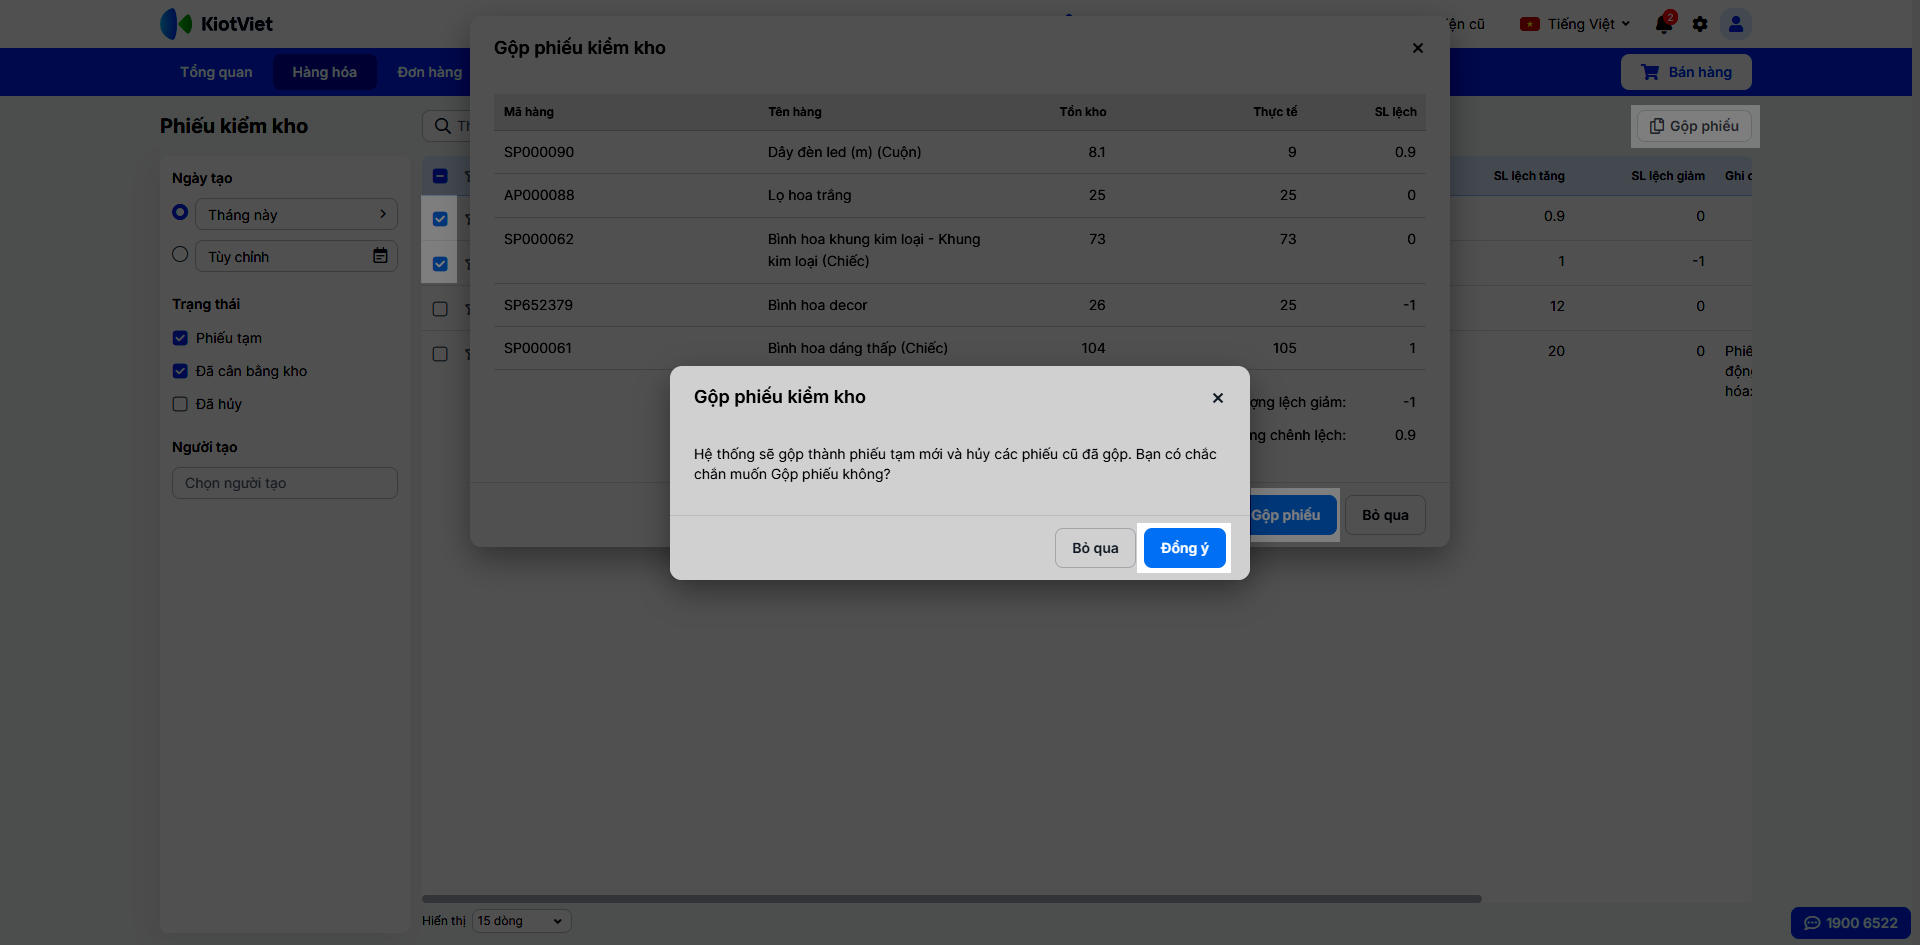Click the search magnifier icon
Screen dimensions: 1920x945
pos(442,126)
